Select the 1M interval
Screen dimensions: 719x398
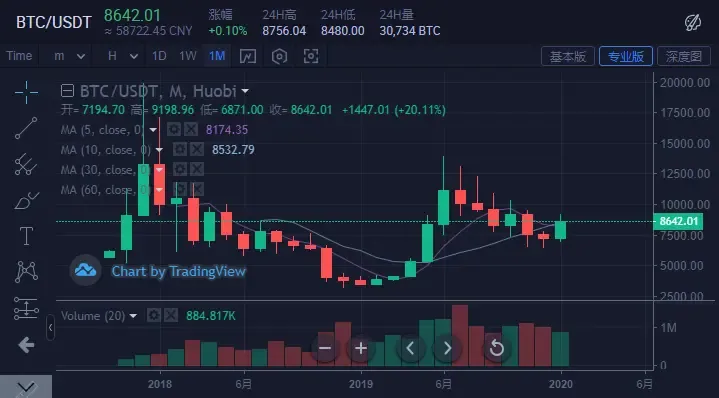coord(217,56)
